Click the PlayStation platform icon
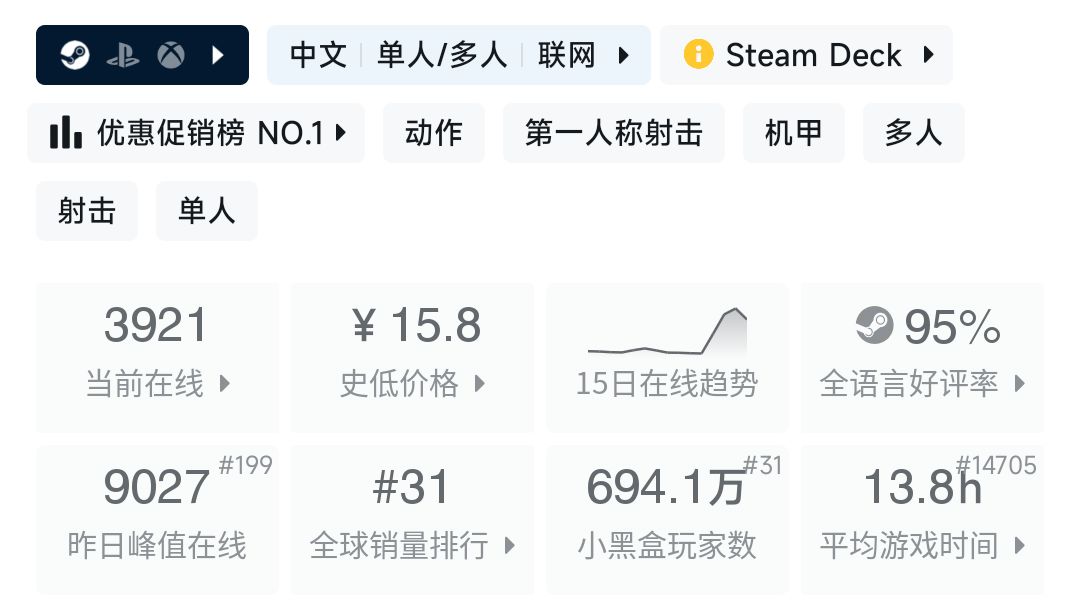The height and width of the screenshot is (604, 1080). (x=123, y=55)
